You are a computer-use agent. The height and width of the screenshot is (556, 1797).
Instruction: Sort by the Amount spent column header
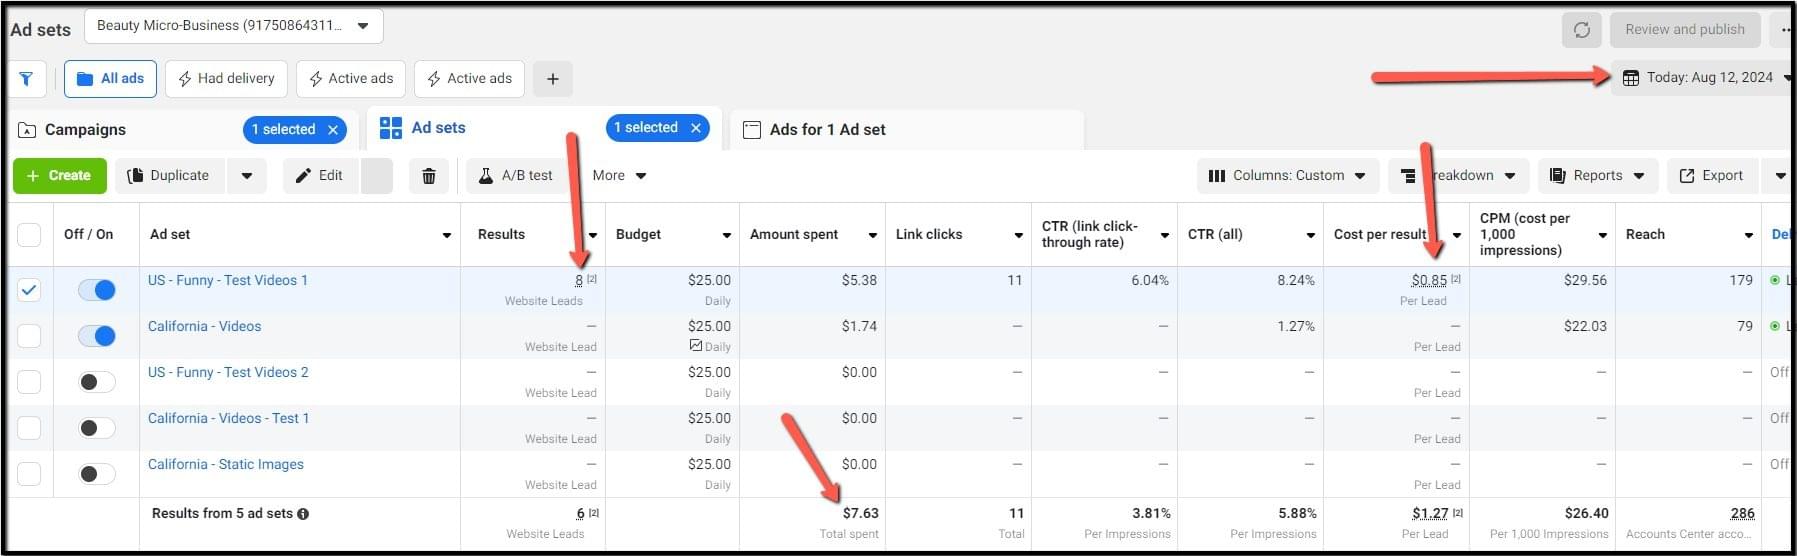(794, 235)
